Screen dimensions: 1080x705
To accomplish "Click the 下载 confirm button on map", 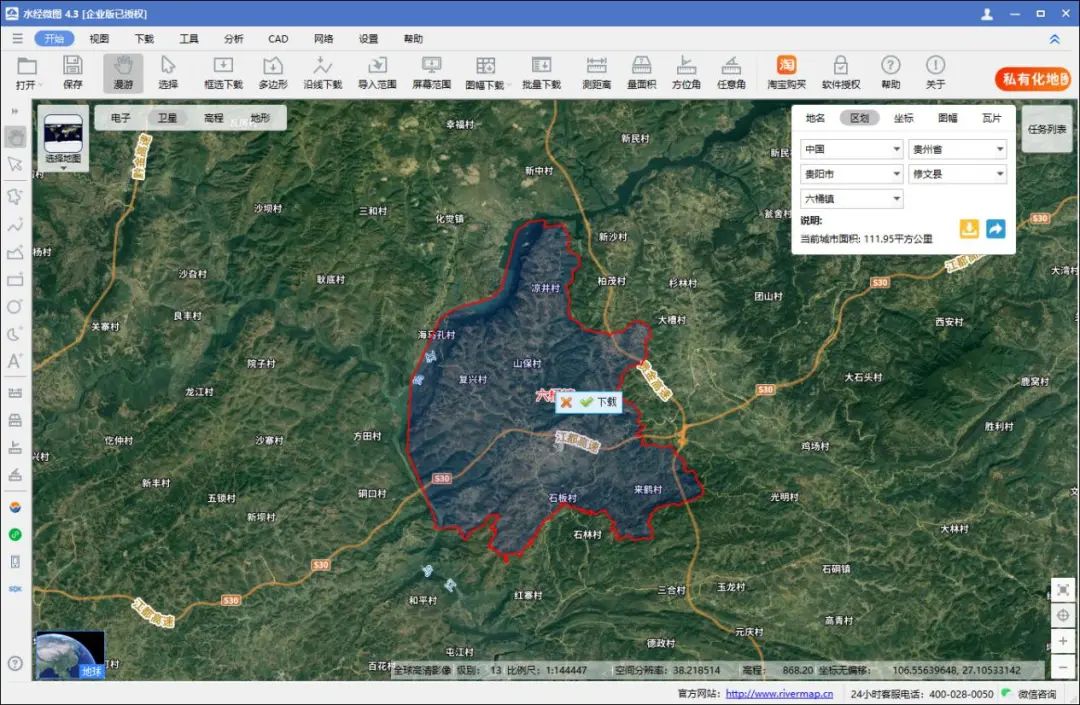I will [x=600, y=402].
